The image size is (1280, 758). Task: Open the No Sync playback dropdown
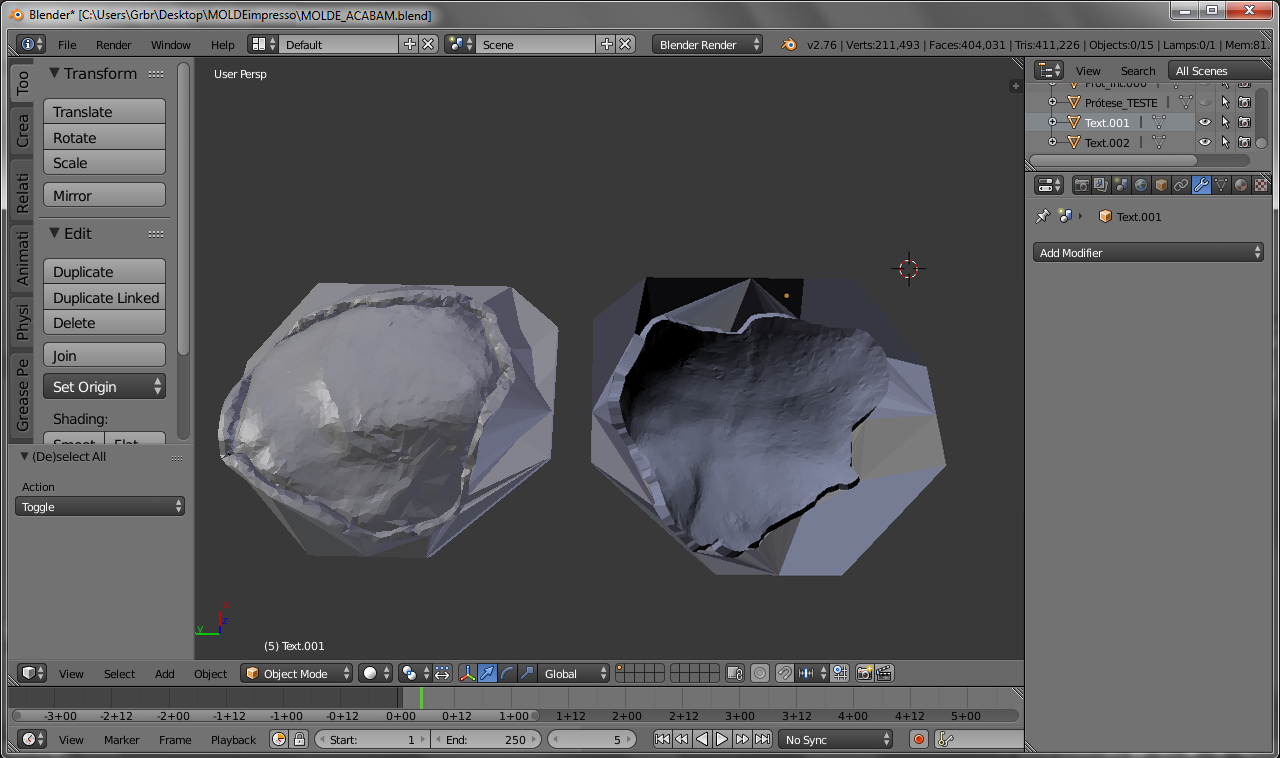coord(836,739)
